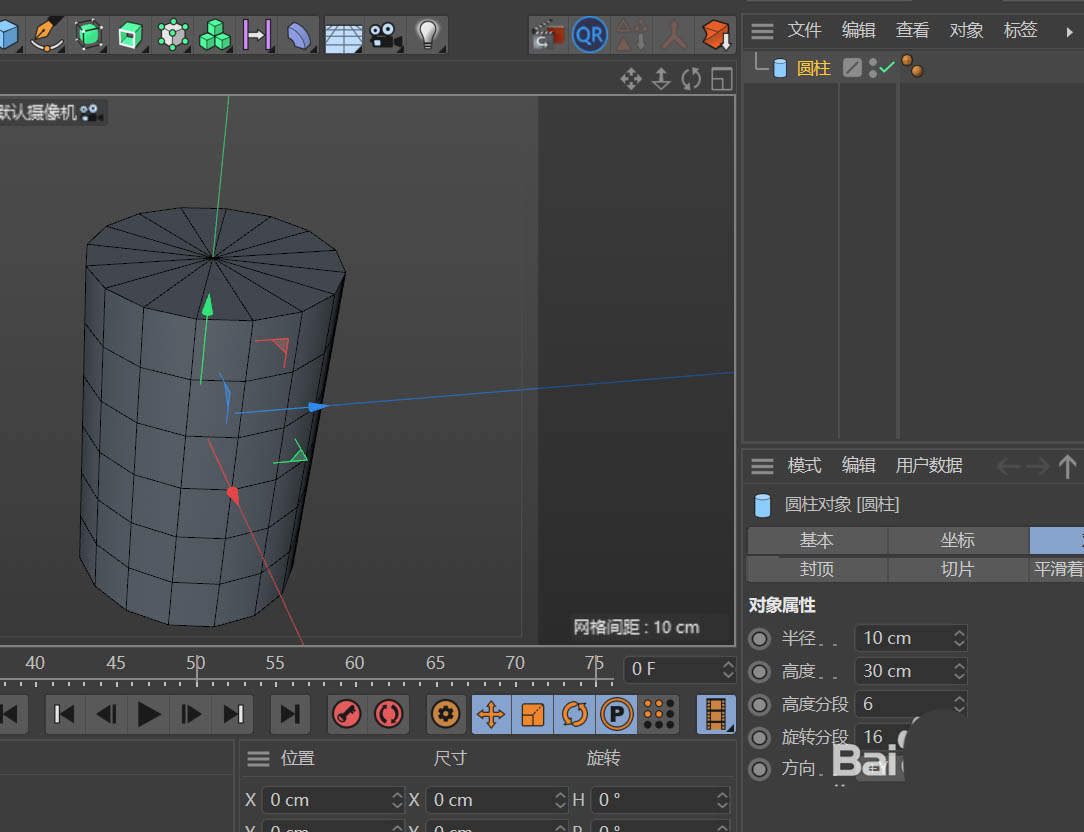The width and height of the screenshot is (1084, 832).
Task: Toggle the 半径 animation circle
Action: [x=760, y=638]
